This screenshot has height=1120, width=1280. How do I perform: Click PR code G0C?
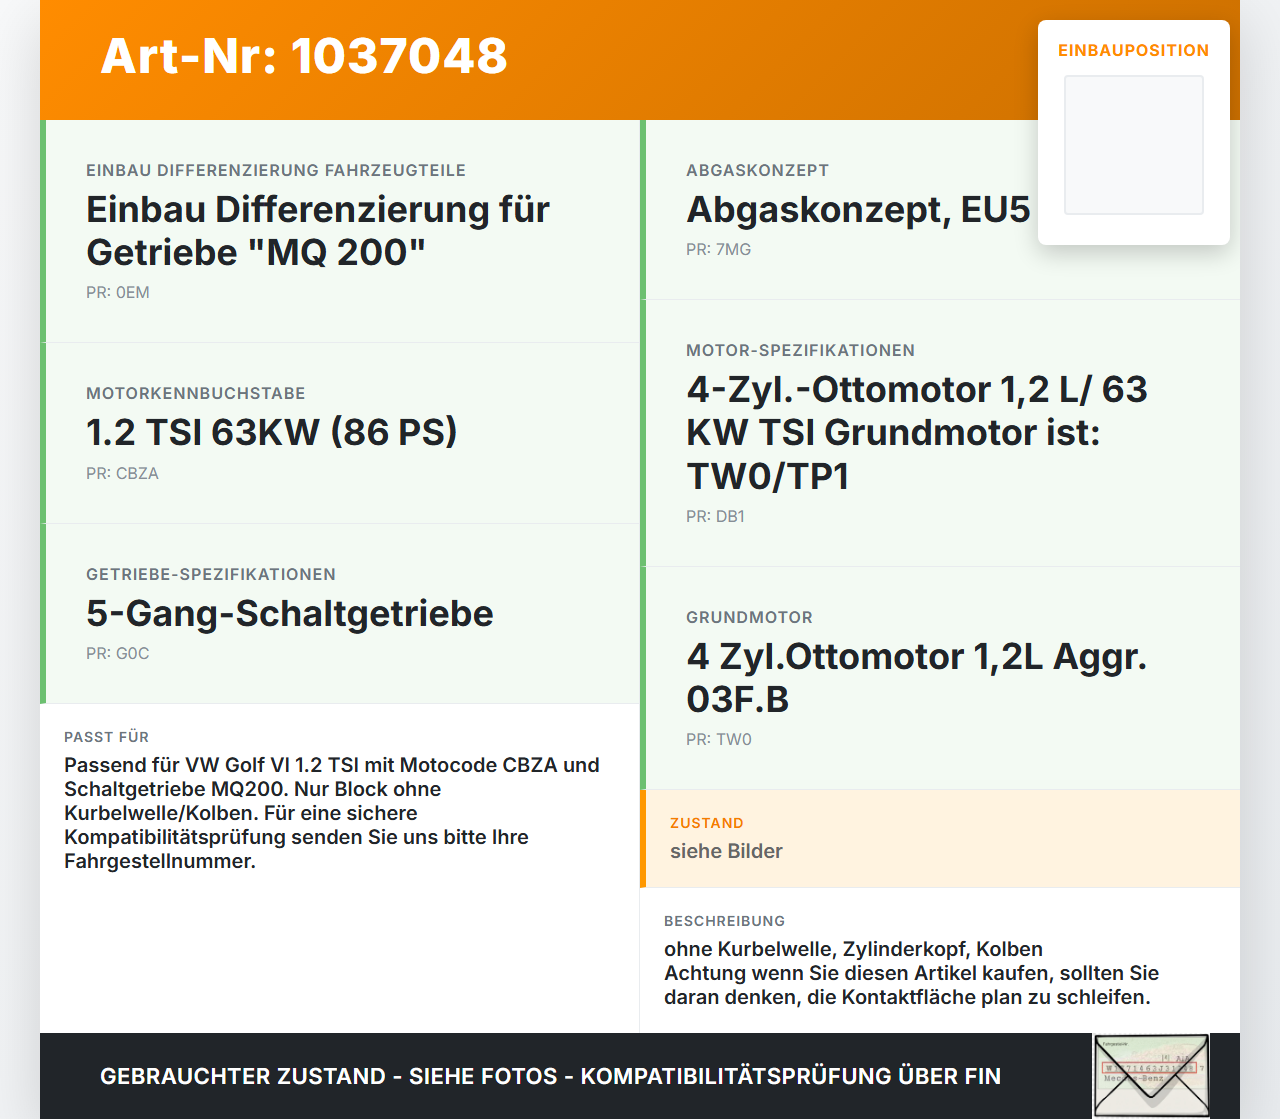pos(118,654)
